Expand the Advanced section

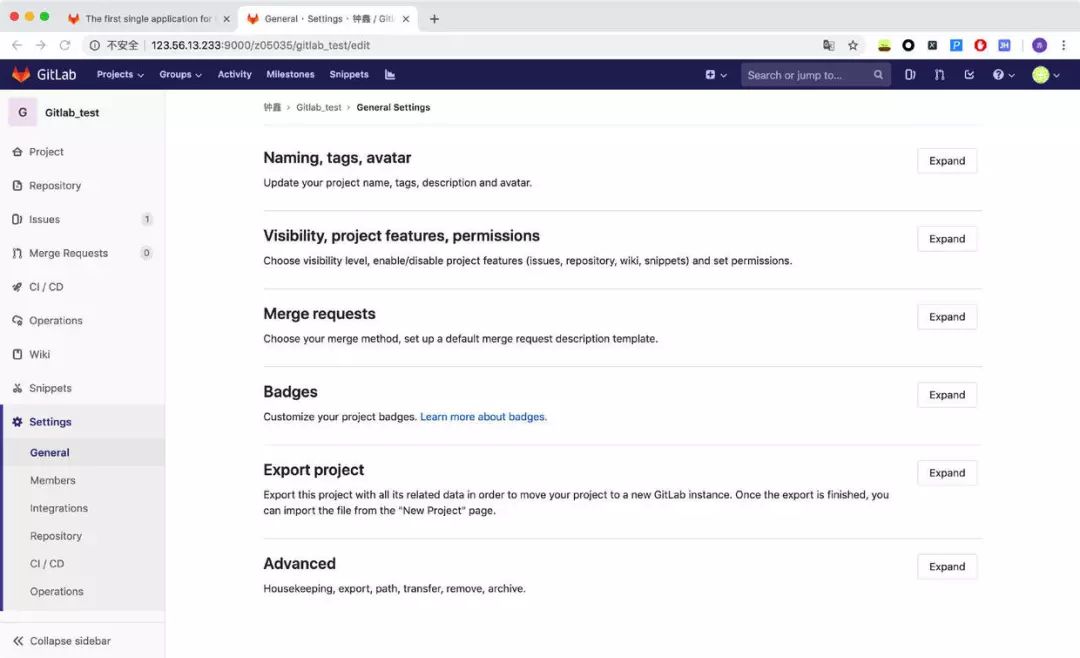[947, 566]
